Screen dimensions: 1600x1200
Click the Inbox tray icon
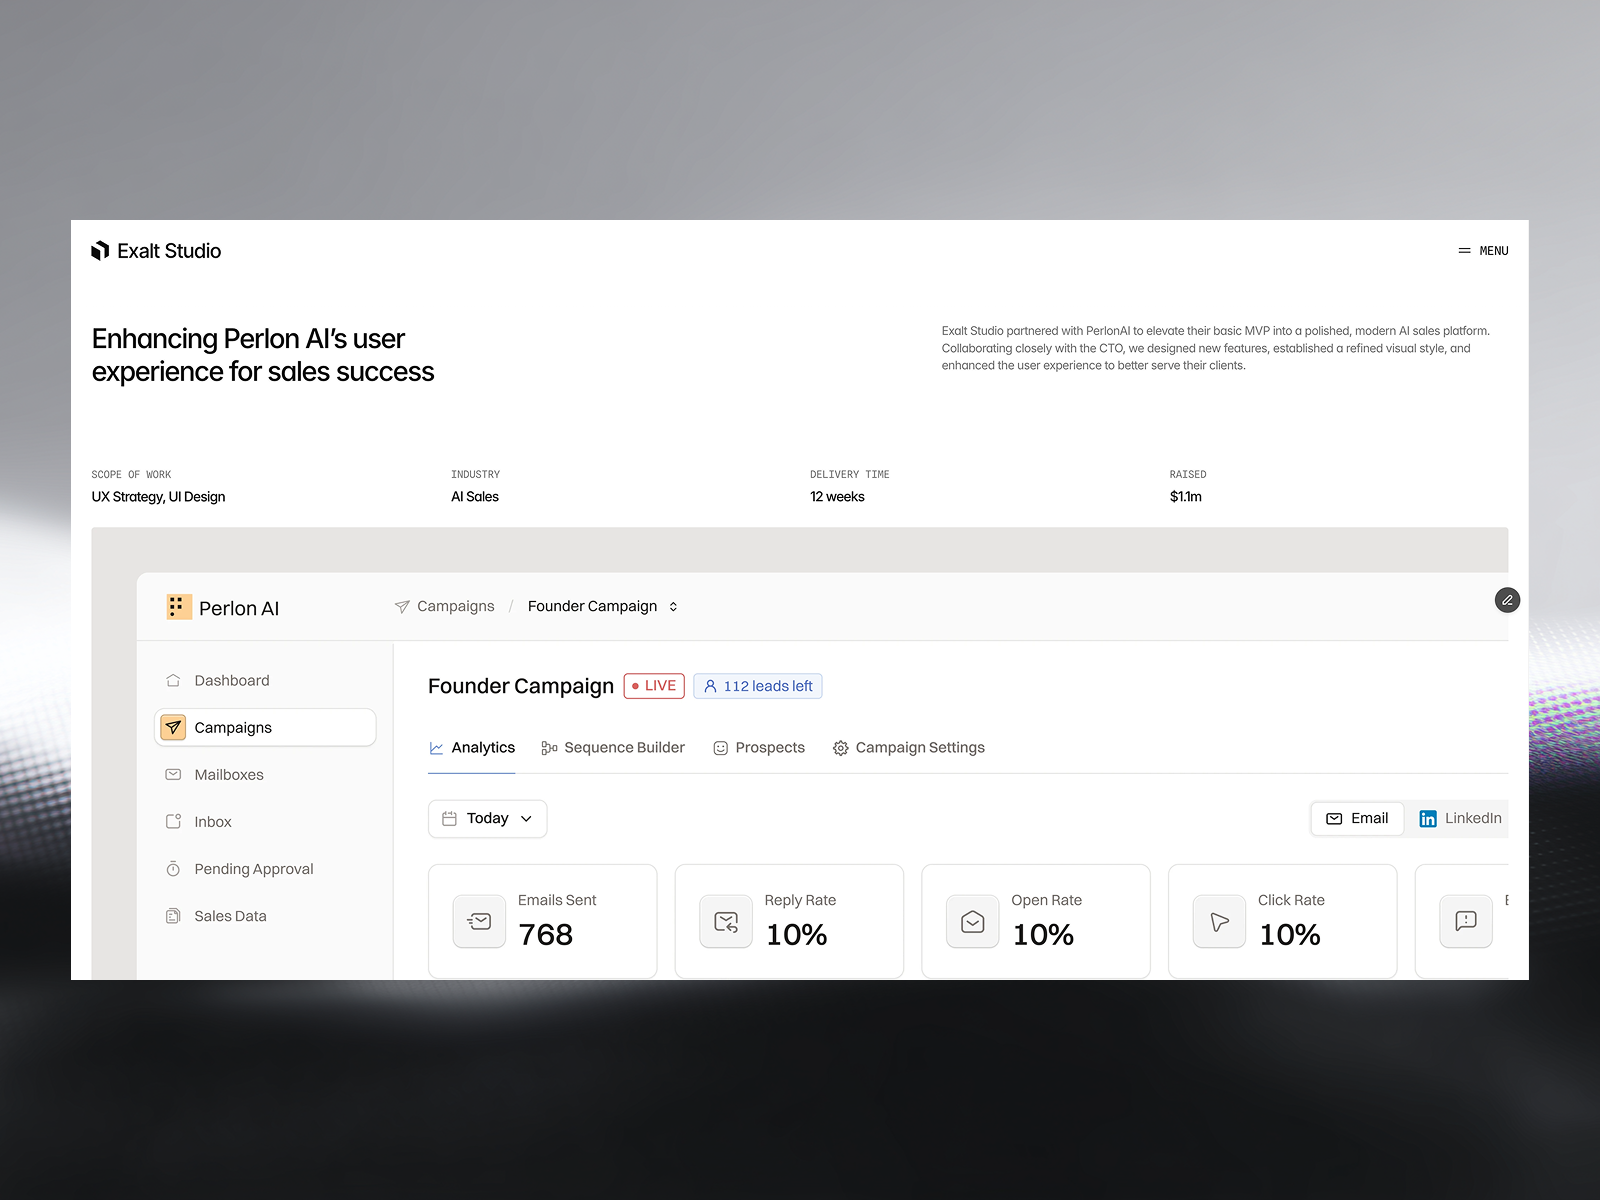click(174, 821)
